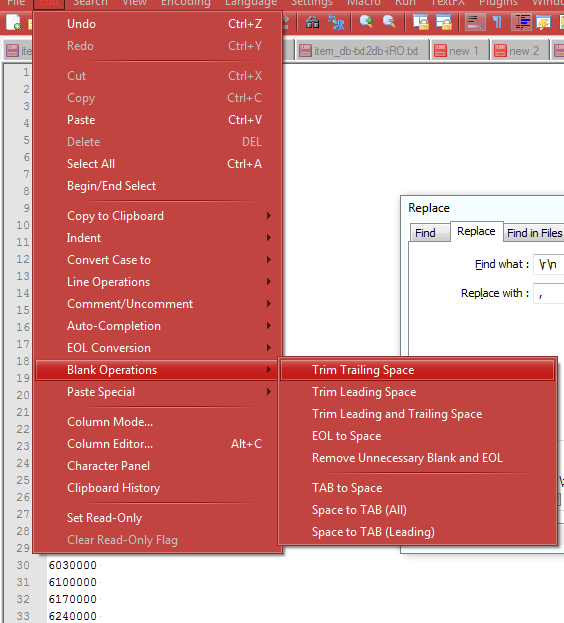564x623 pixels.
Task: Expand the Copy to Clipboard submenu arrow
Action: [269, 216]
